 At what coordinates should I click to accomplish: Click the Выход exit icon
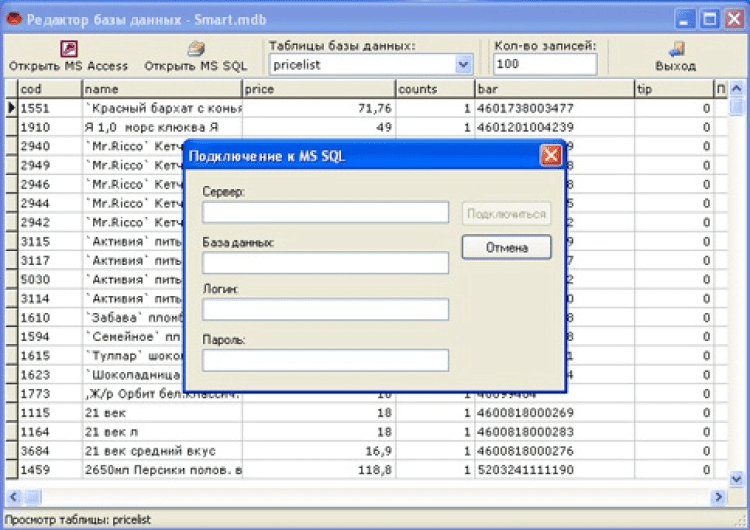676,48
